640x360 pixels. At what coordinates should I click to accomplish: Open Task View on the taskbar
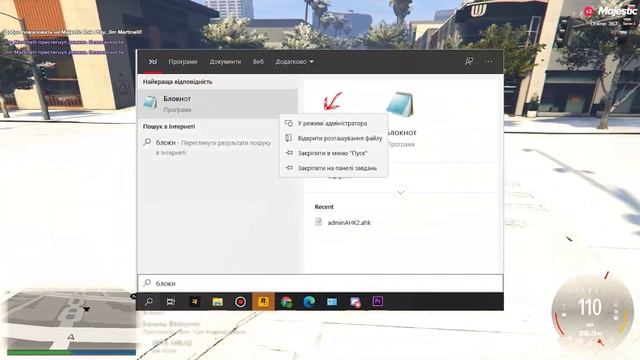pyautogui.click(x=171, y=302)
